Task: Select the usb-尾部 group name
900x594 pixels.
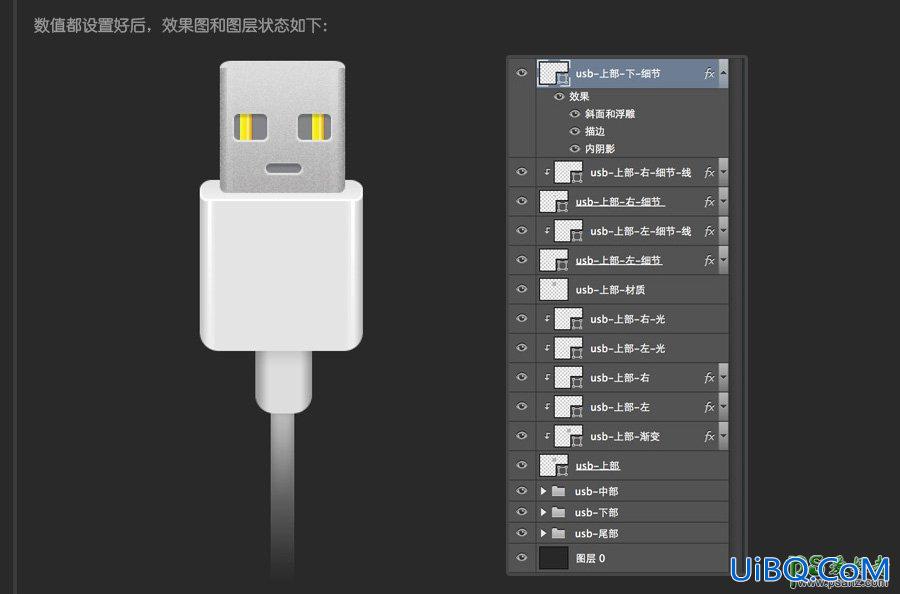Action: tap(596, 534)
